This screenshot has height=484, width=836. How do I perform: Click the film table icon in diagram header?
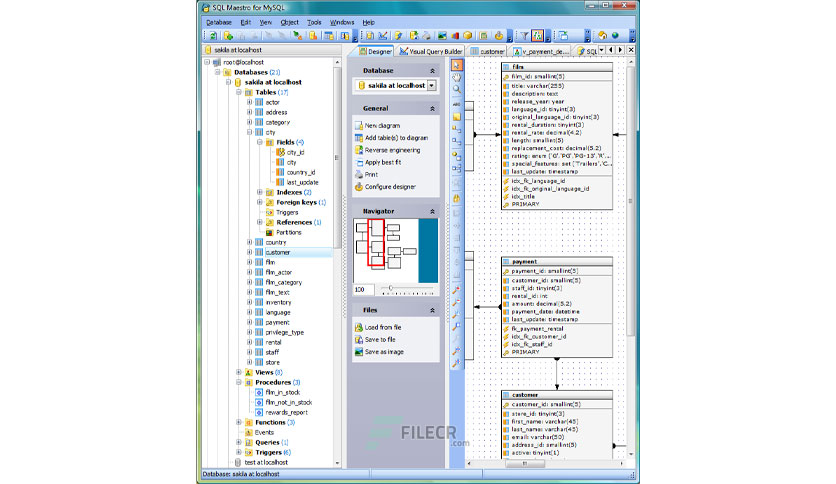(x=507, y=67)
